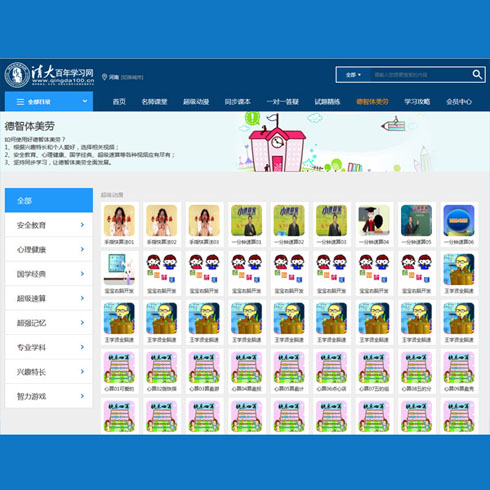Open the 名师课堂 nav tab
Image resolution: width=490 pixels, height=490 pixels.
pyautogui.click(x=154, y=102)
